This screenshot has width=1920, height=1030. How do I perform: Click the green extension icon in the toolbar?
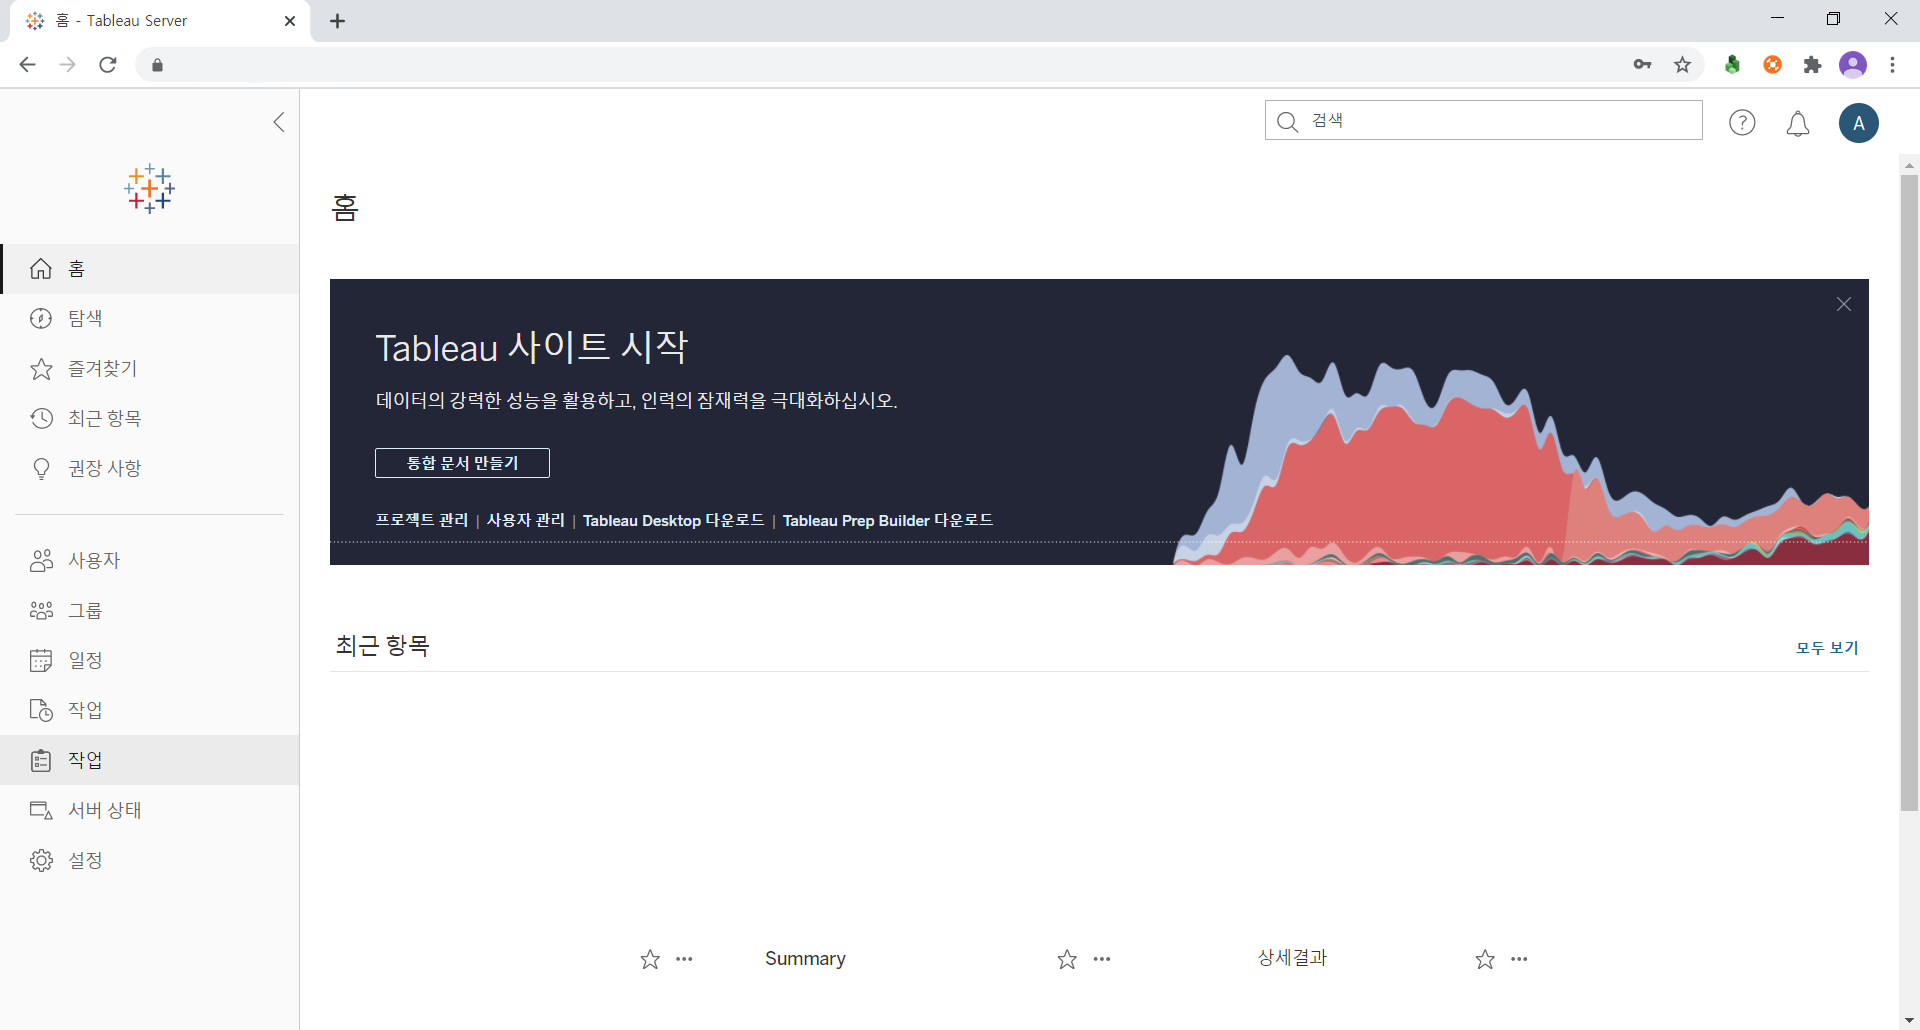(1732, 65)
